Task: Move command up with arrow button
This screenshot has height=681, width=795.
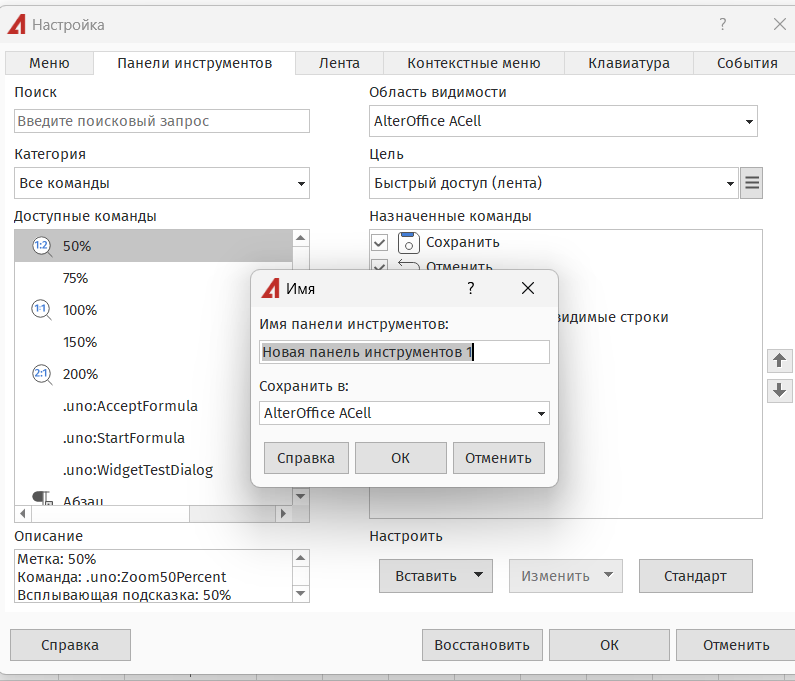Action: pos(780,360)
